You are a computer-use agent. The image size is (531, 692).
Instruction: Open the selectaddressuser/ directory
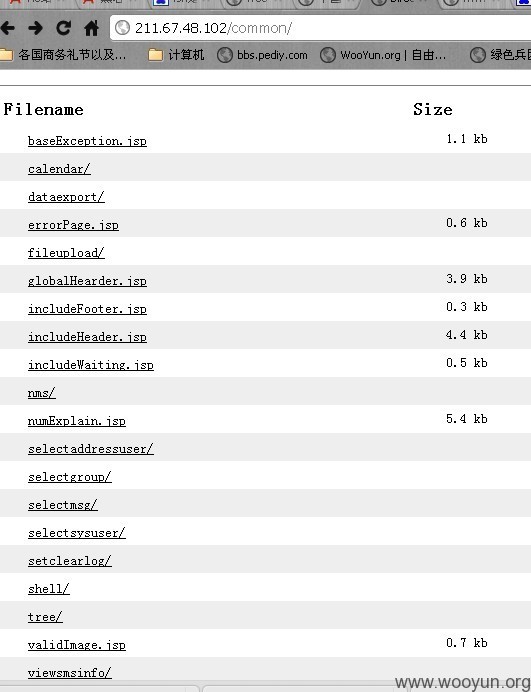91,449
